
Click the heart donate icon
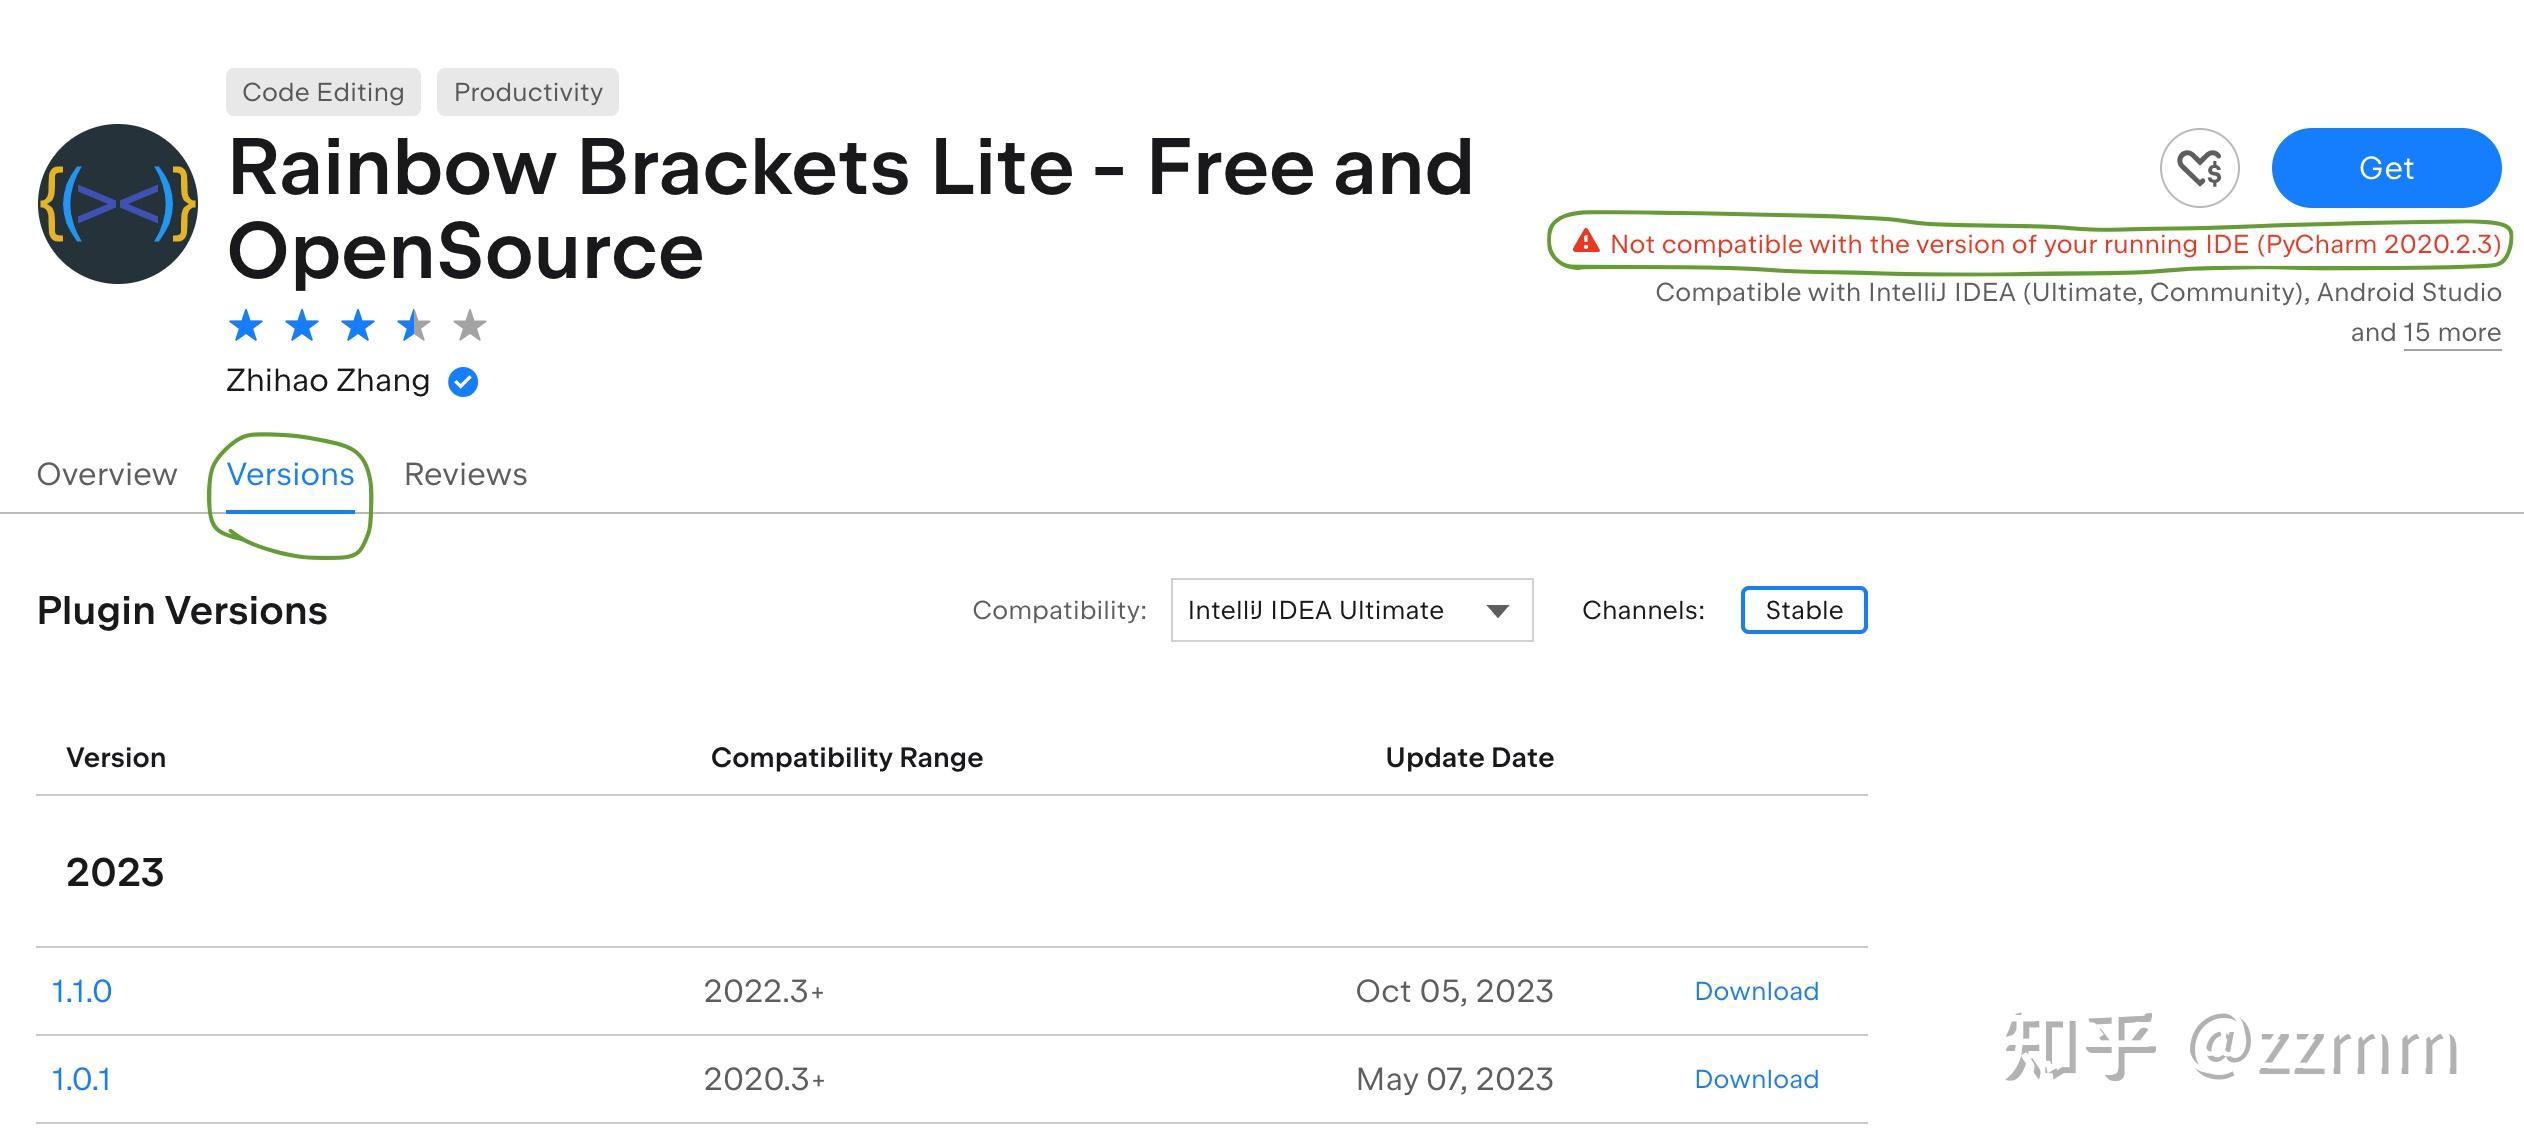2199,168
